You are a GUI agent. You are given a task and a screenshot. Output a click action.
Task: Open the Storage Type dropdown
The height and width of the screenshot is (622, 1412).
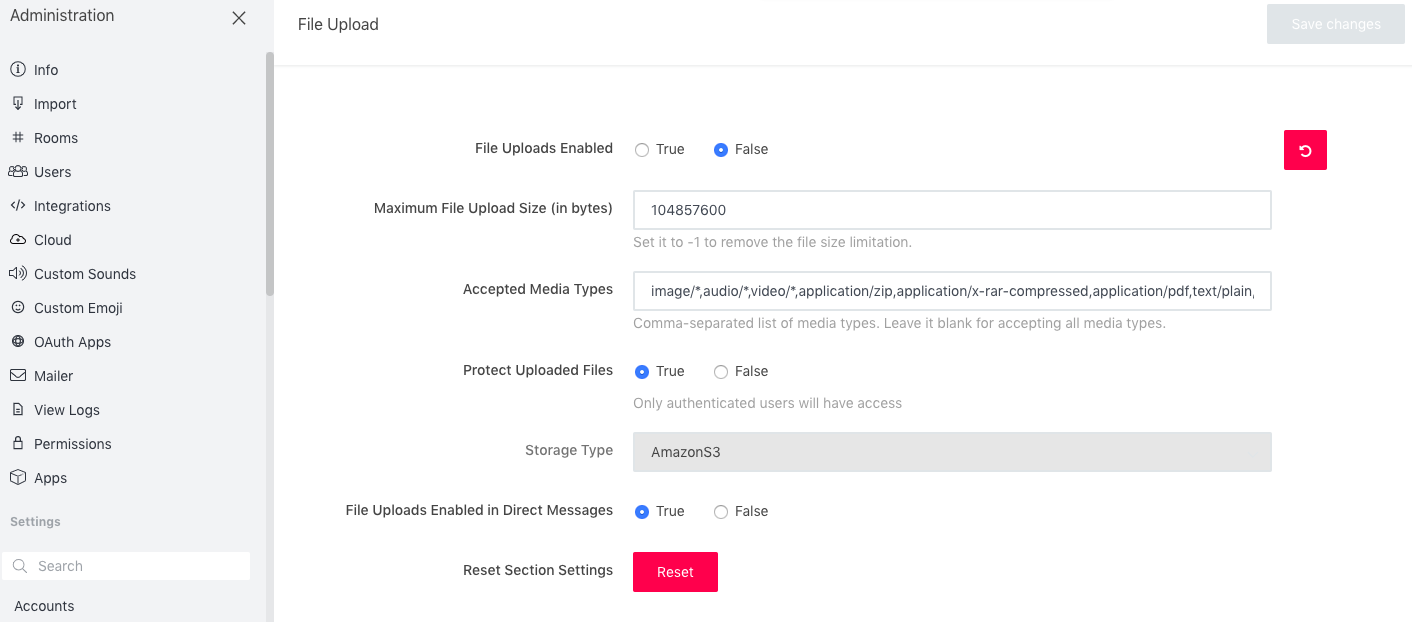tap(952, 452)
